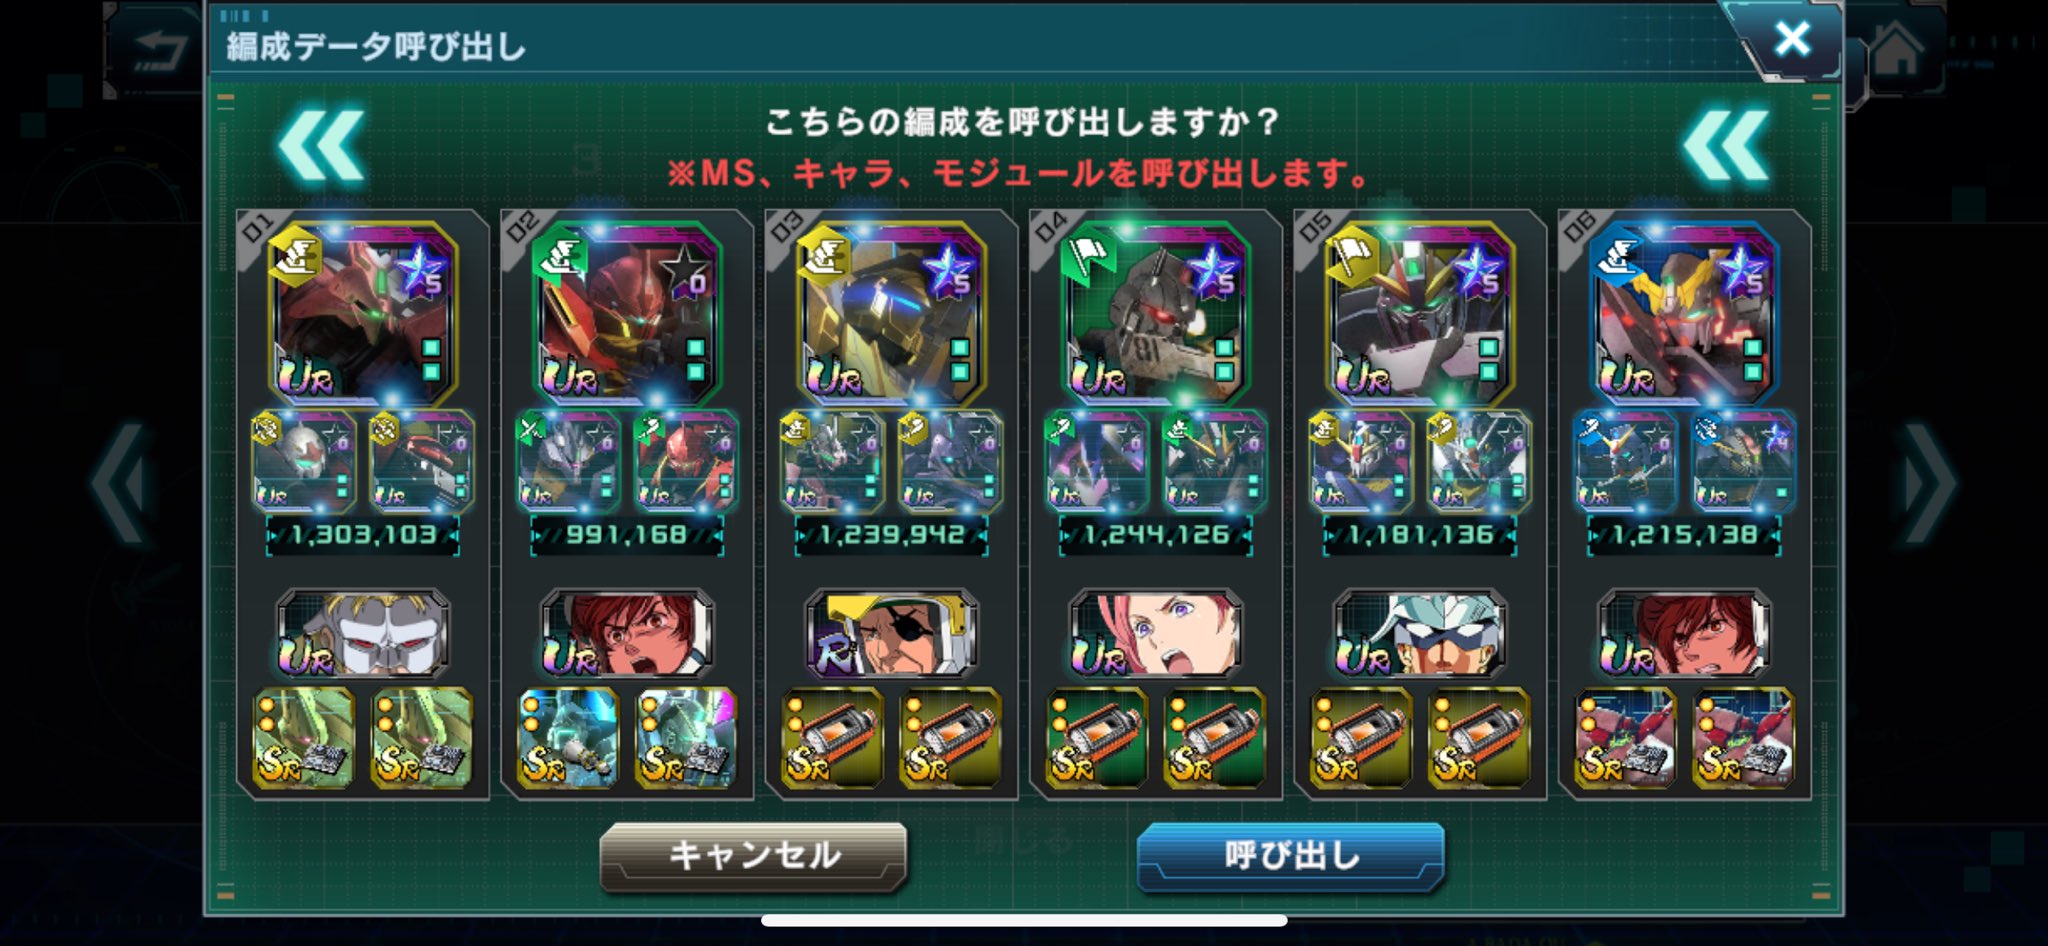Select slot 03 gold UR mobile suit

tap(892, 312)
